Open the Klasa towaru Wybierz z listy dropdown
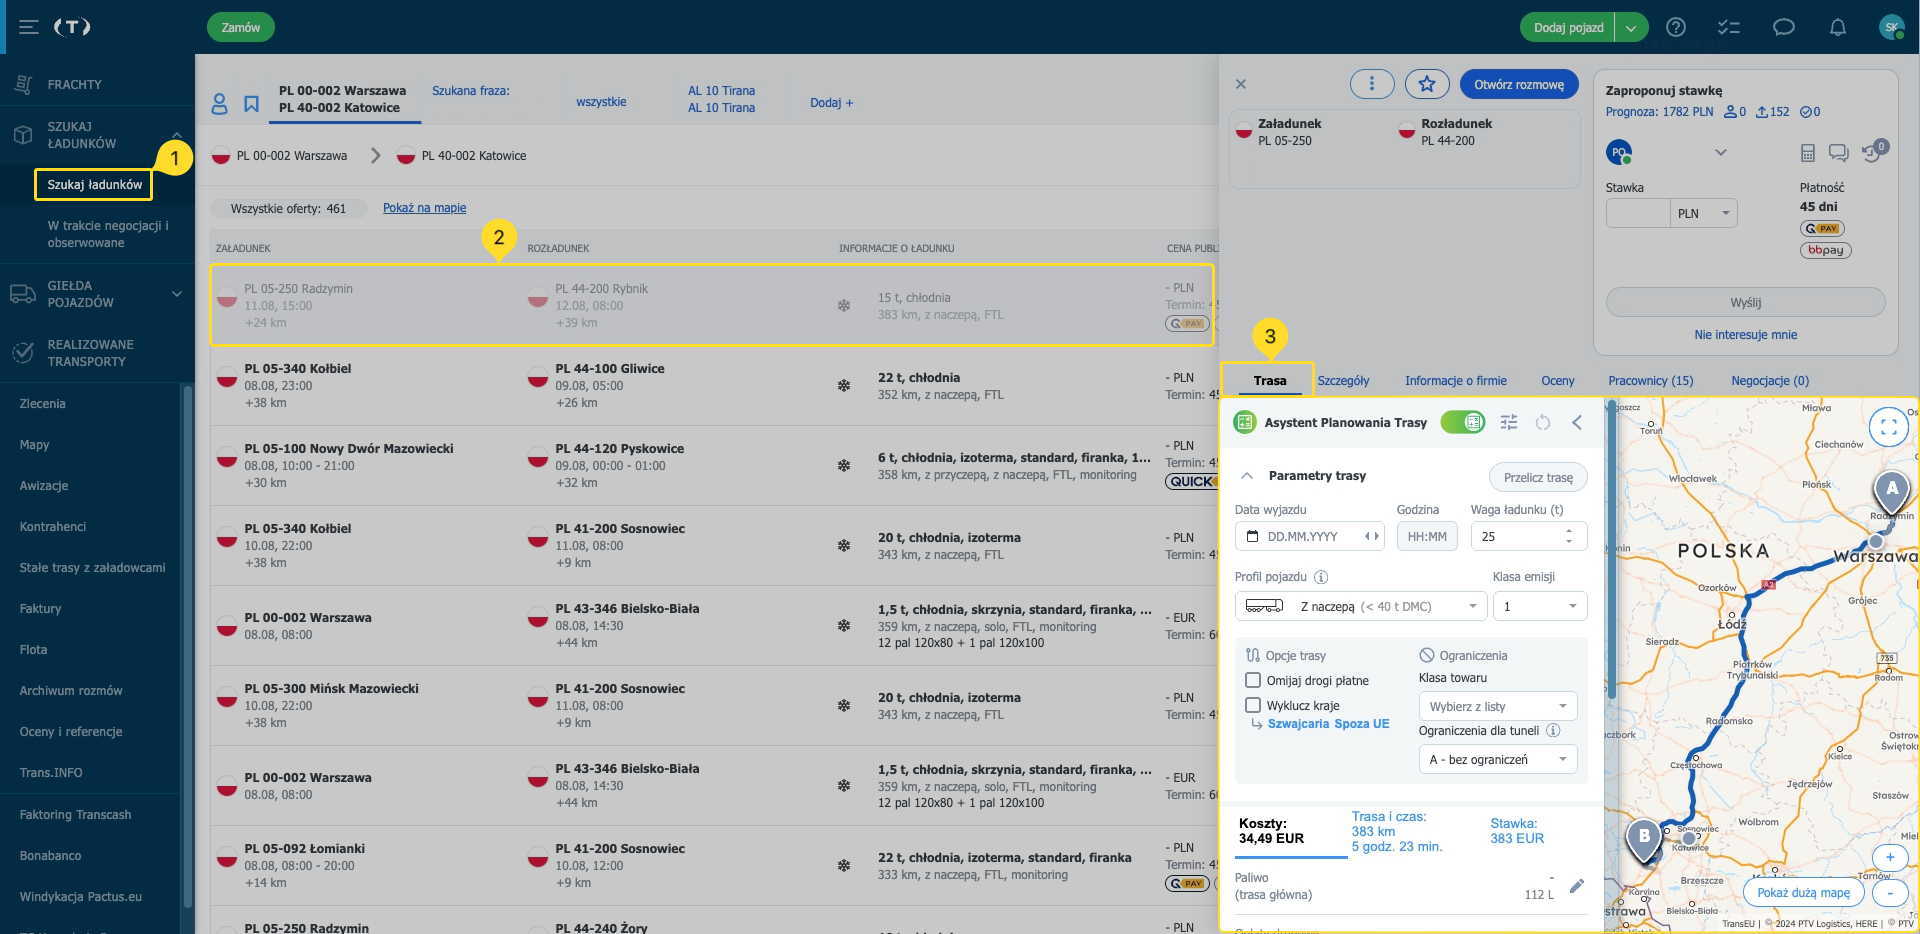The height and width of the screenshot is (934, 1920). coord(1498,706)
